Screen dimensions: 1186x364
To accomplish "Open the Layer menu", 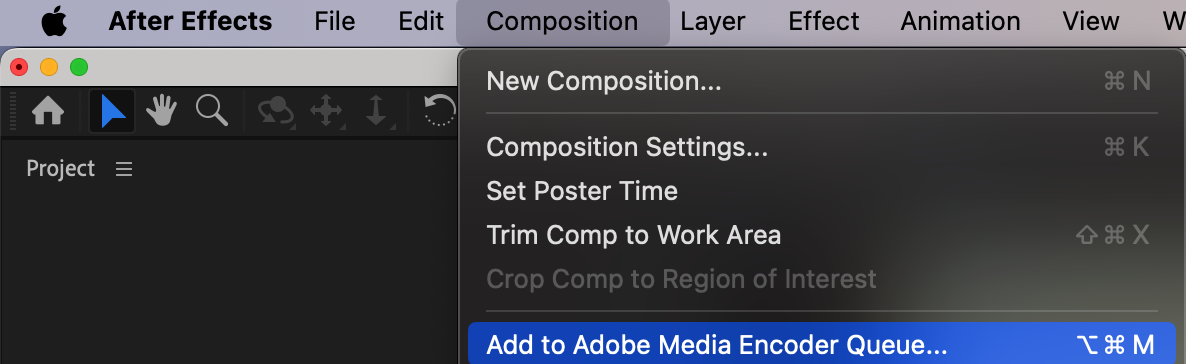I will point(714,21).
